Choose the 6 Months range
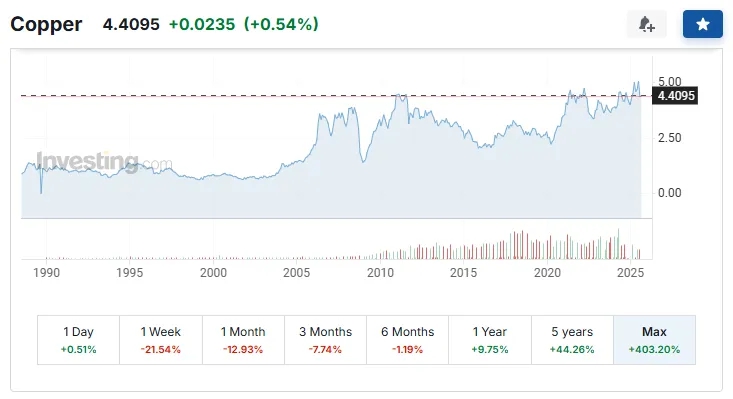This screenshot has height=399, width=733. pos(408,340)
